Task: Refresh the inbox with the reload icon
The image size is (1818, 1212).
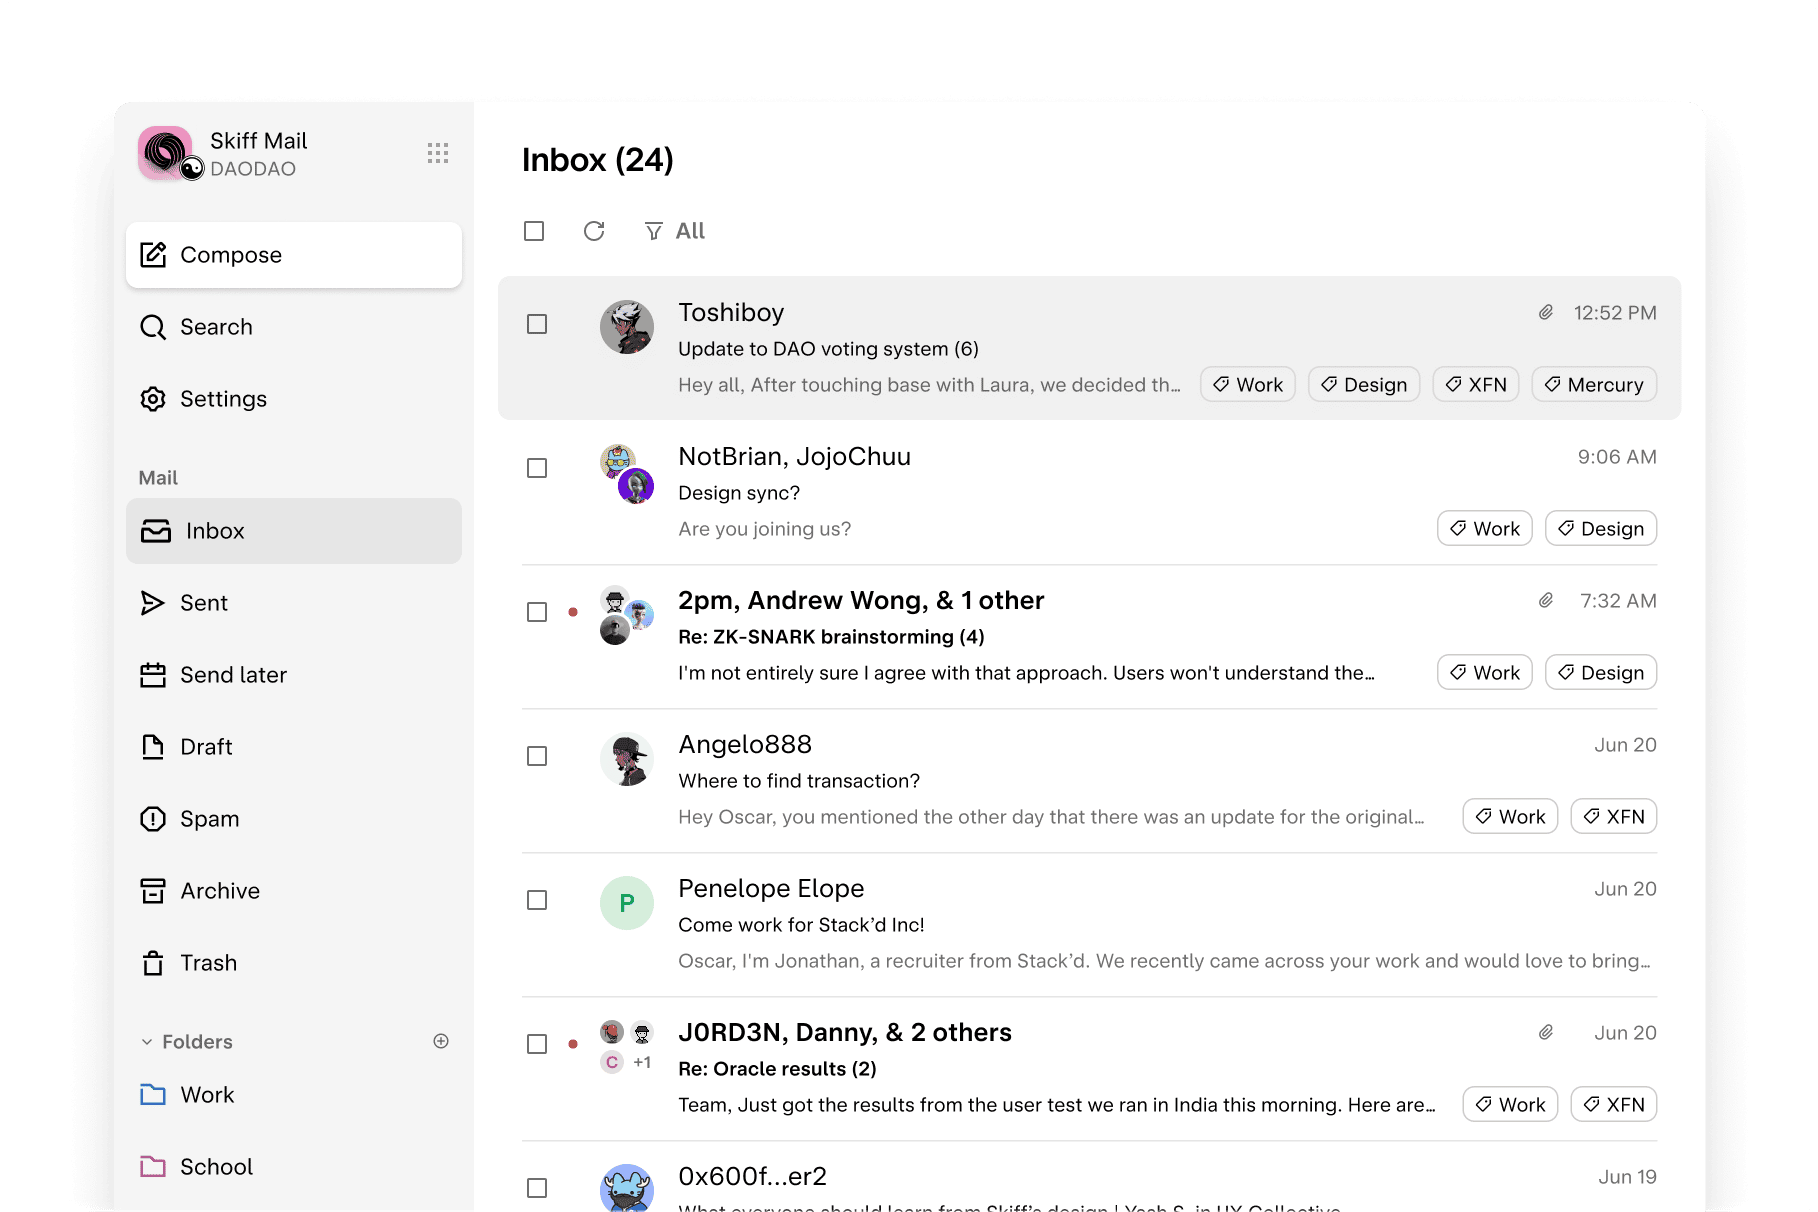Action: (594, 231)
